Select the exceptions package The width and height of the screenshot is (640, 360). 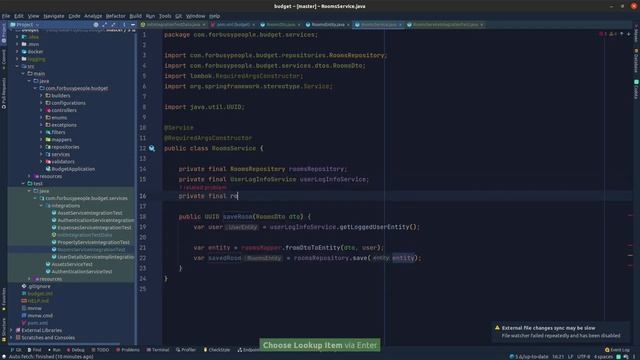(64, 125)
